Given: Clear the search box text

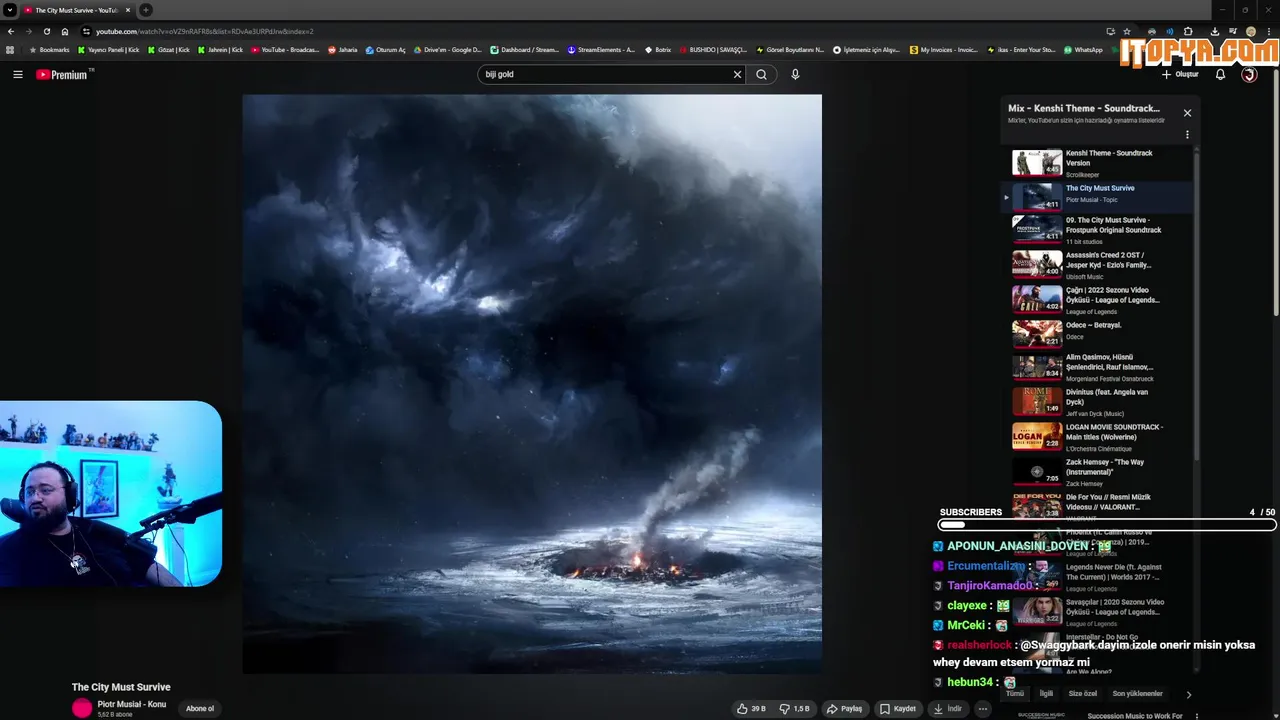Looking at the screenshot, I should pyautogui.click(x=737, y=74).
